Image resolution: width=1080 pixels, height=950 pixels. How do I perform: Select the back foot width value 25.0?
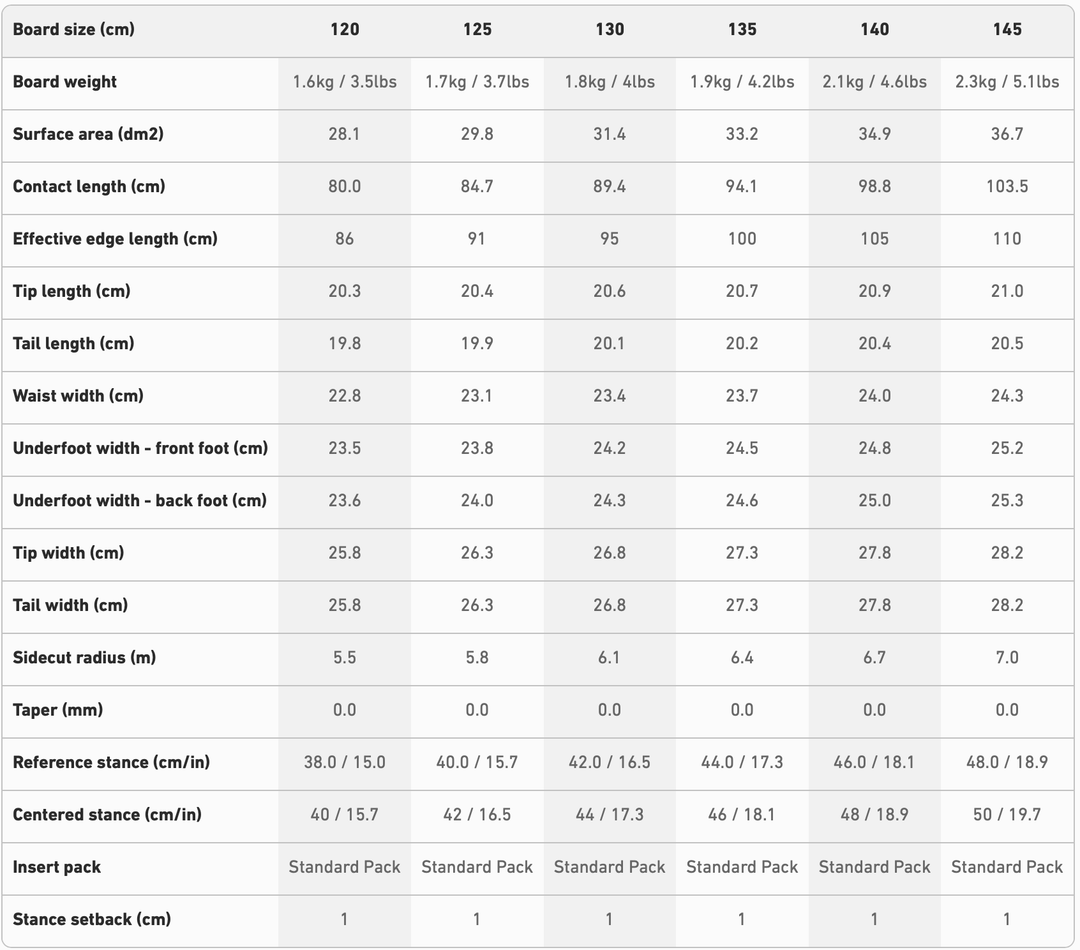pyautogui.click(x=874, y=500)
